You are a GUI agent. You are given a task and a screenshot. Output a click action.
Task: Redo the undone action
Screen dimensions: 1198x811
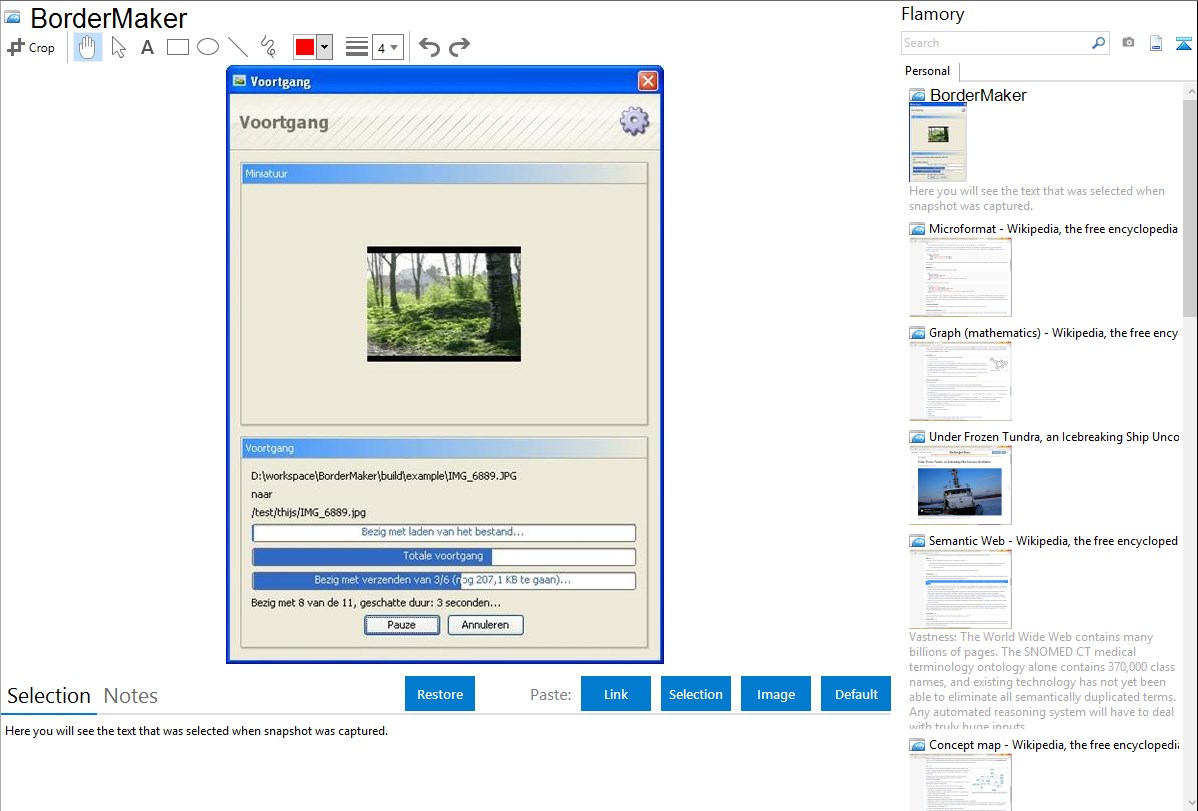point(459,47)
